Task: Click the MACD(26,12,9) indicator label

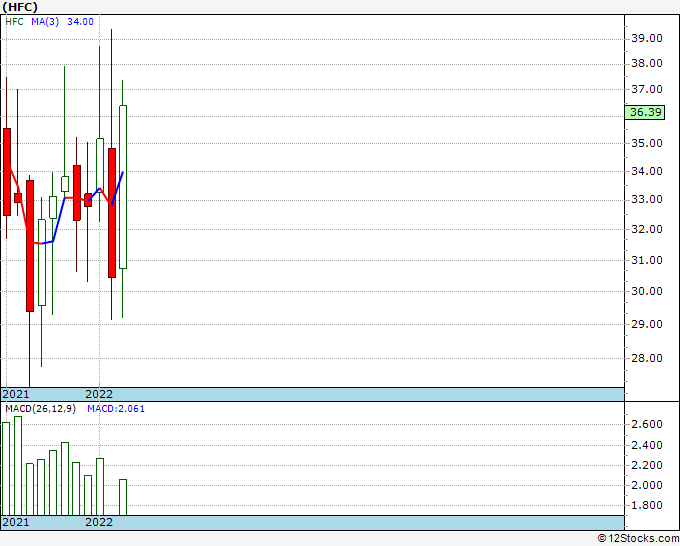Action: coord(40,409)
